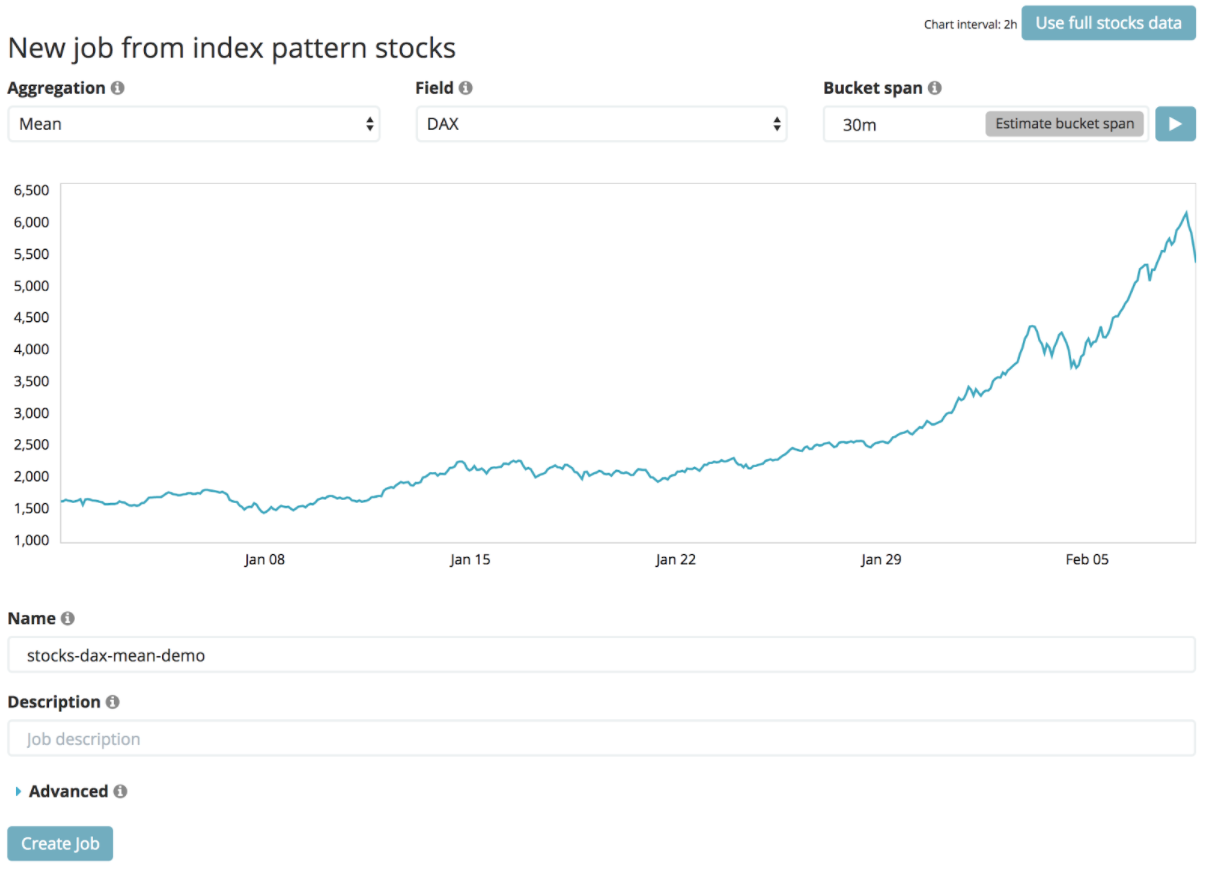Viewport: 1206px width, 870px height.
Task: Click the Jan 15 label on chart axis
Action: [470, 560]
